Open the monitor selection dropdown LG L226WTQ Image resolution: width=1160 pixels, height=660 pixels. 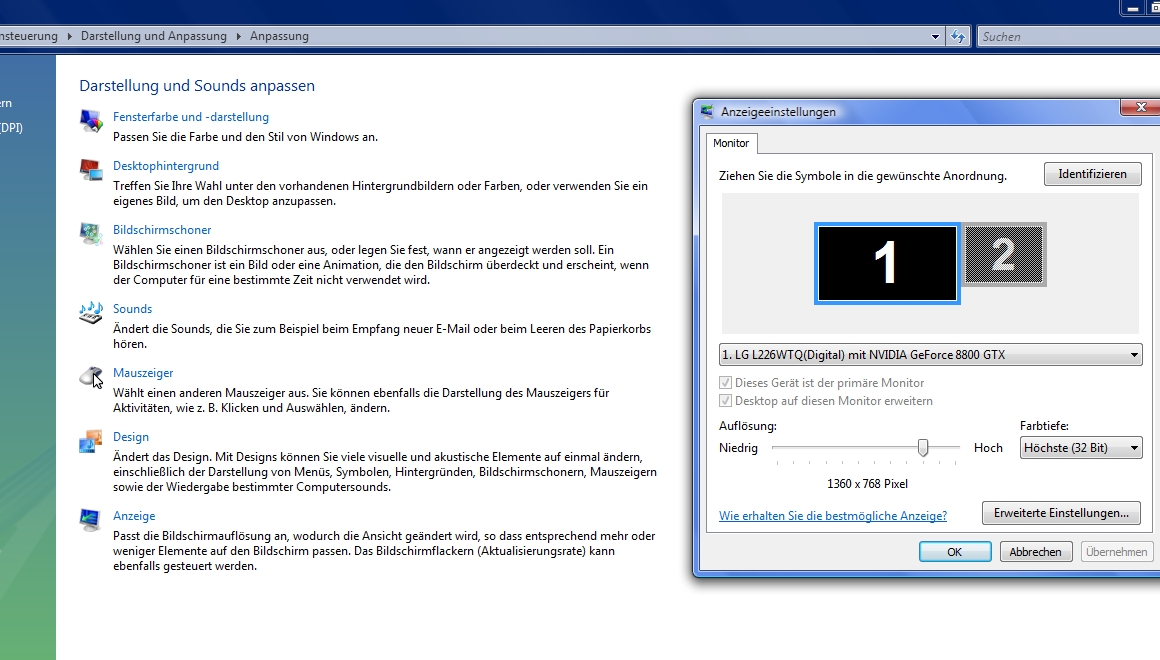click(930, 354)
